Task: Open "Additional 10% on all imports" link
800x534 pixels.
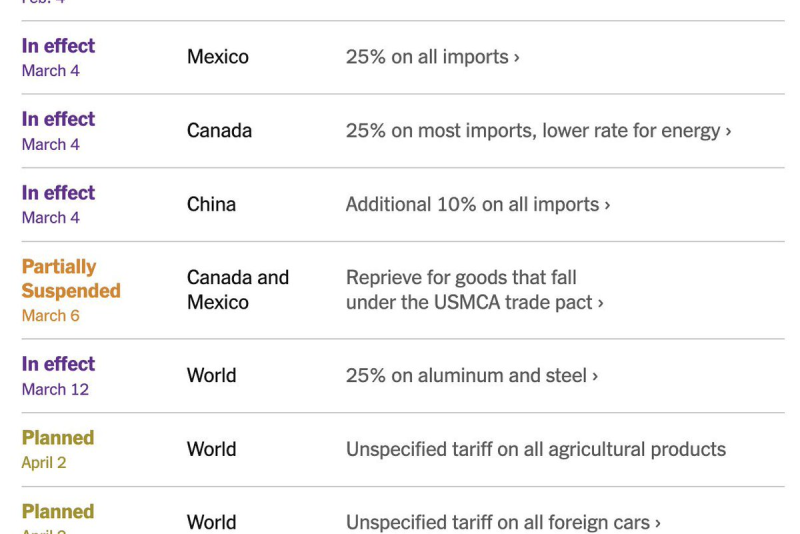Action: [476, 204]
